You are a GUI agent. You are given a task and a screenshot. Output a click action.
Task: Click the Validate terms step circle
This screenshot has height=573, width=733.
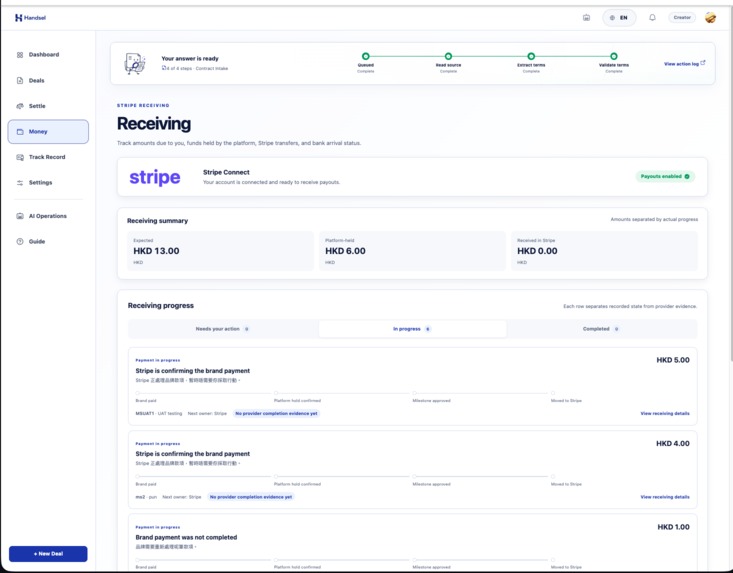pyautogui.click(x=614, y=56)
